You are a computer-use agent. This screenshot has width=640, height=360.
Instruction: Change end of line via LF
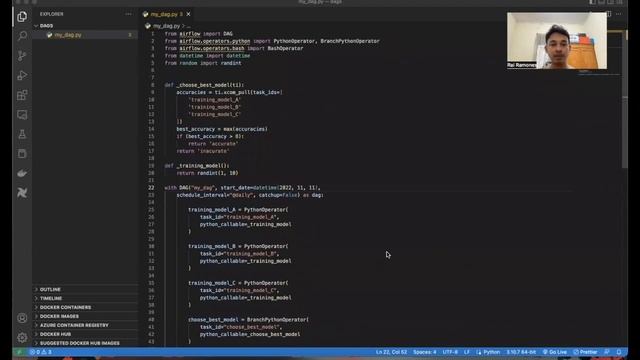[467, 352]
